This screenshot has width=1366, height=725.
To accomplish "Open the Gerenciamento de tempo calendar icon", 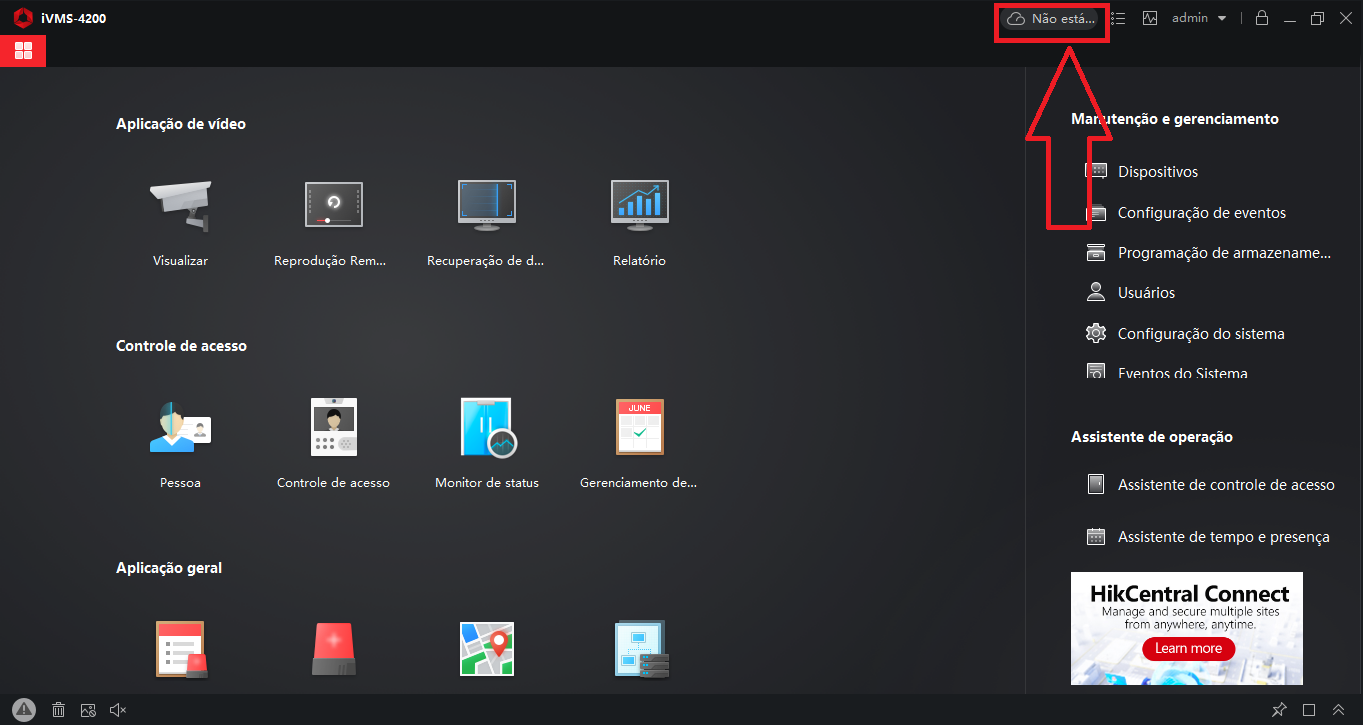I will point(640,427).
